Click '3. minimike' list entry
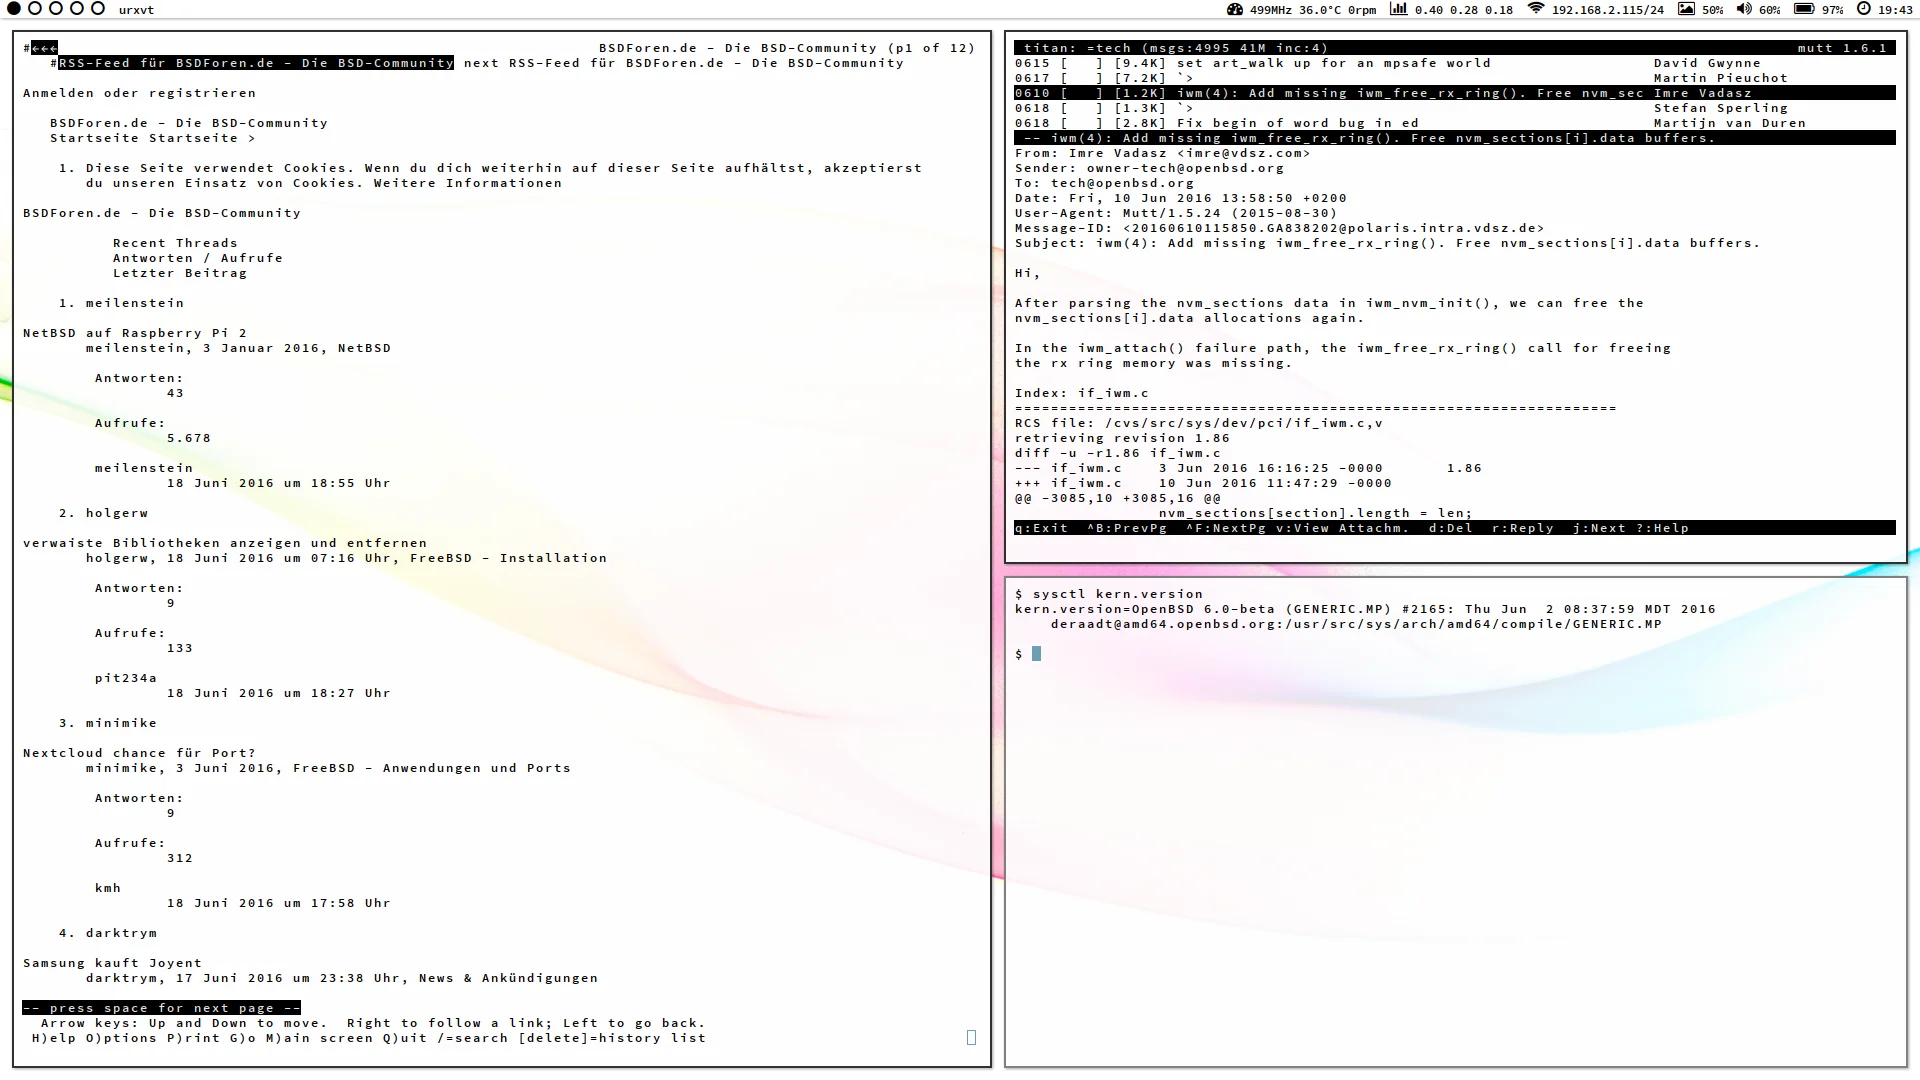1920x1080 pixels. [108, 723]
